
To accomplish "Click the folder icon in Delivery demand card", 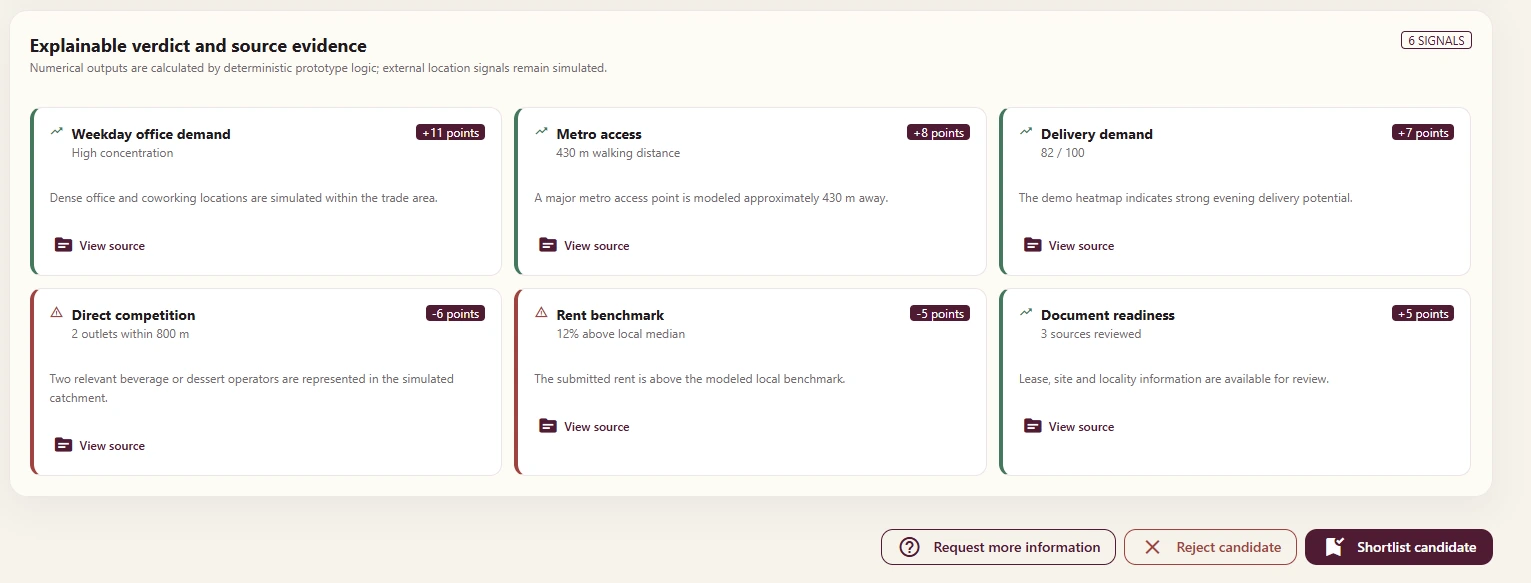I will pyautogui.click(x=1033, y=245).
